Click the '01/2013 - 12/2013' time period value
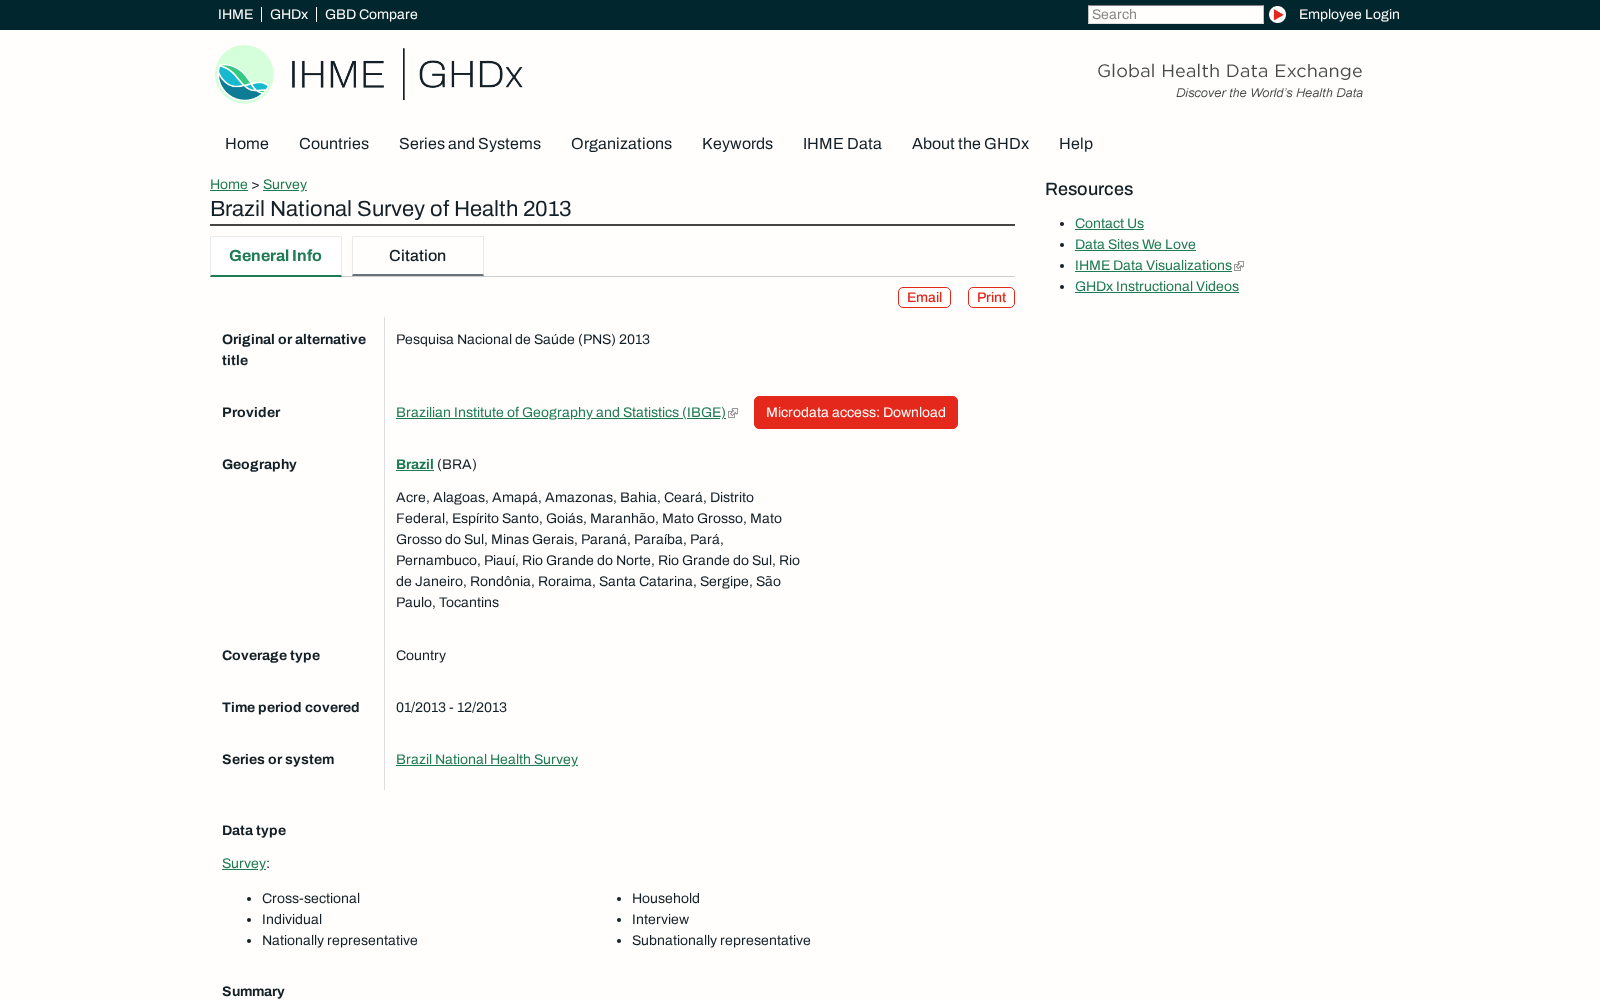Screen dimensions: 1600x1000 tap(451, 707)
